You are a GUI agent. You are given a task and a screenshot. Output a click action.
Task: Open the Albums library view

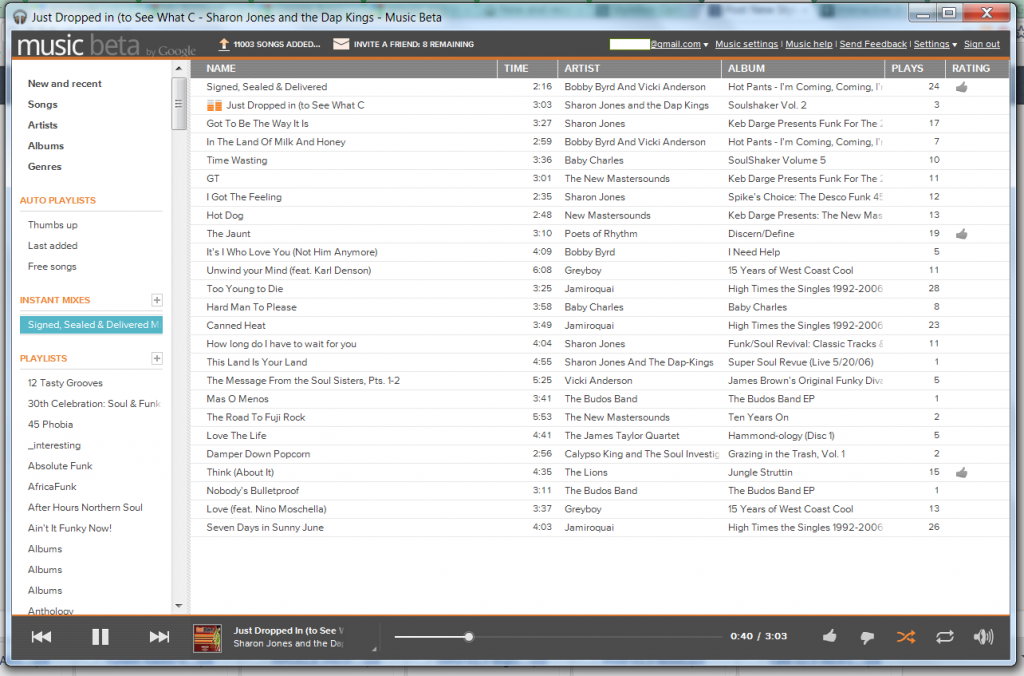coord(46,146)
